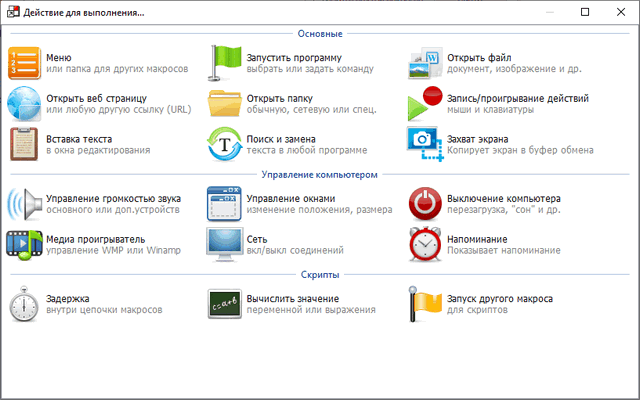640x400 pixels.
Task: Click the stopwatch Задержка icon
Action: 24,304
